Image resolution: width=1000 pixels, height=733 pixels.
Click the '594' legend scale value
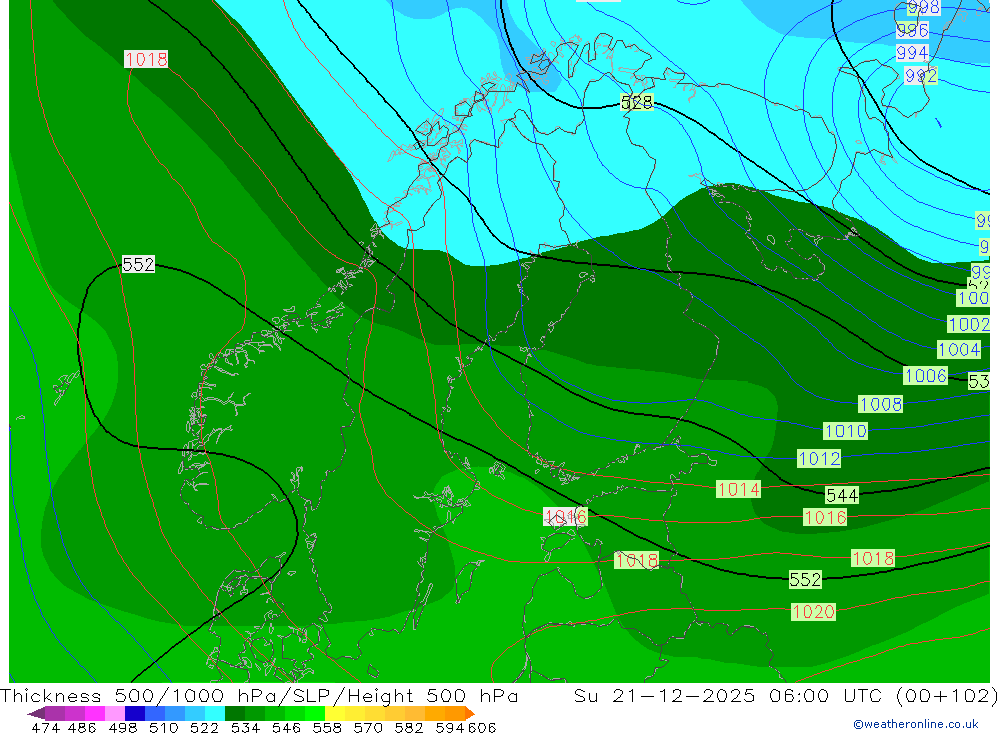pos(450,727)
